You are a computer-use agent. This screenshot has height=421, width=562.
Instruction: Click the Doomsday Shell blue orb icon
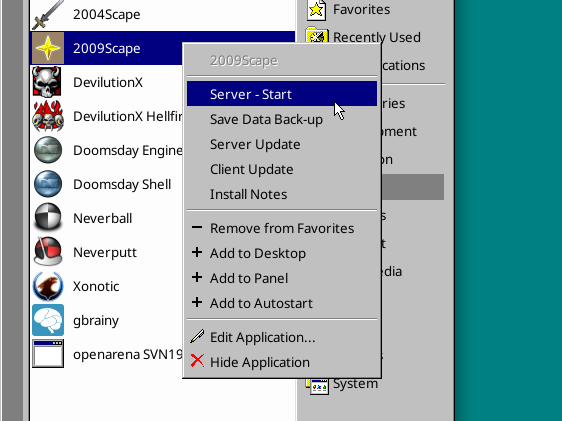coord(48,184)
